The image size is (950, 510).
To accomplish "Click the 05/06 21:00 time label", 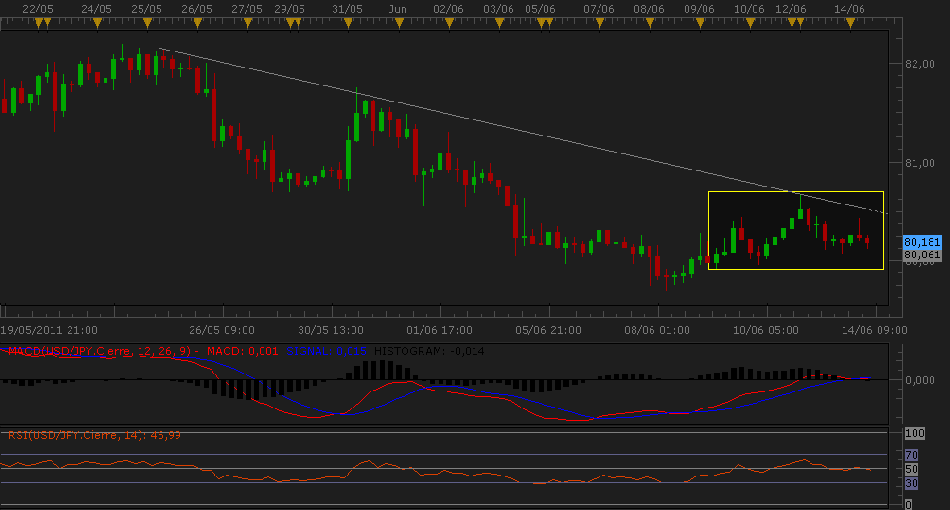I will pos(548,330).
